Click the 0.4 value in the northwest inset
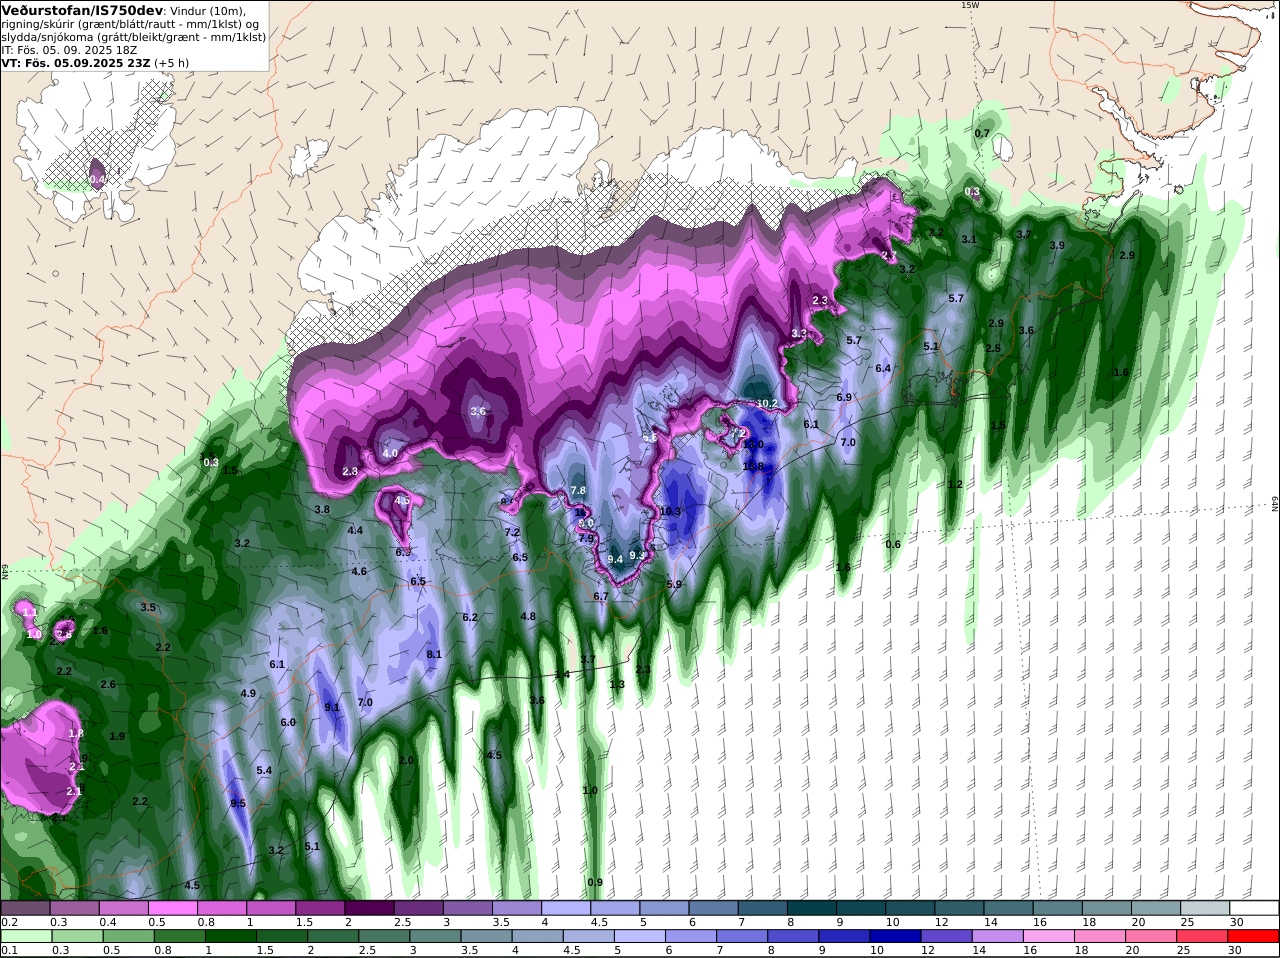This screenshot has height=958, width=1280. click(96, 180)
